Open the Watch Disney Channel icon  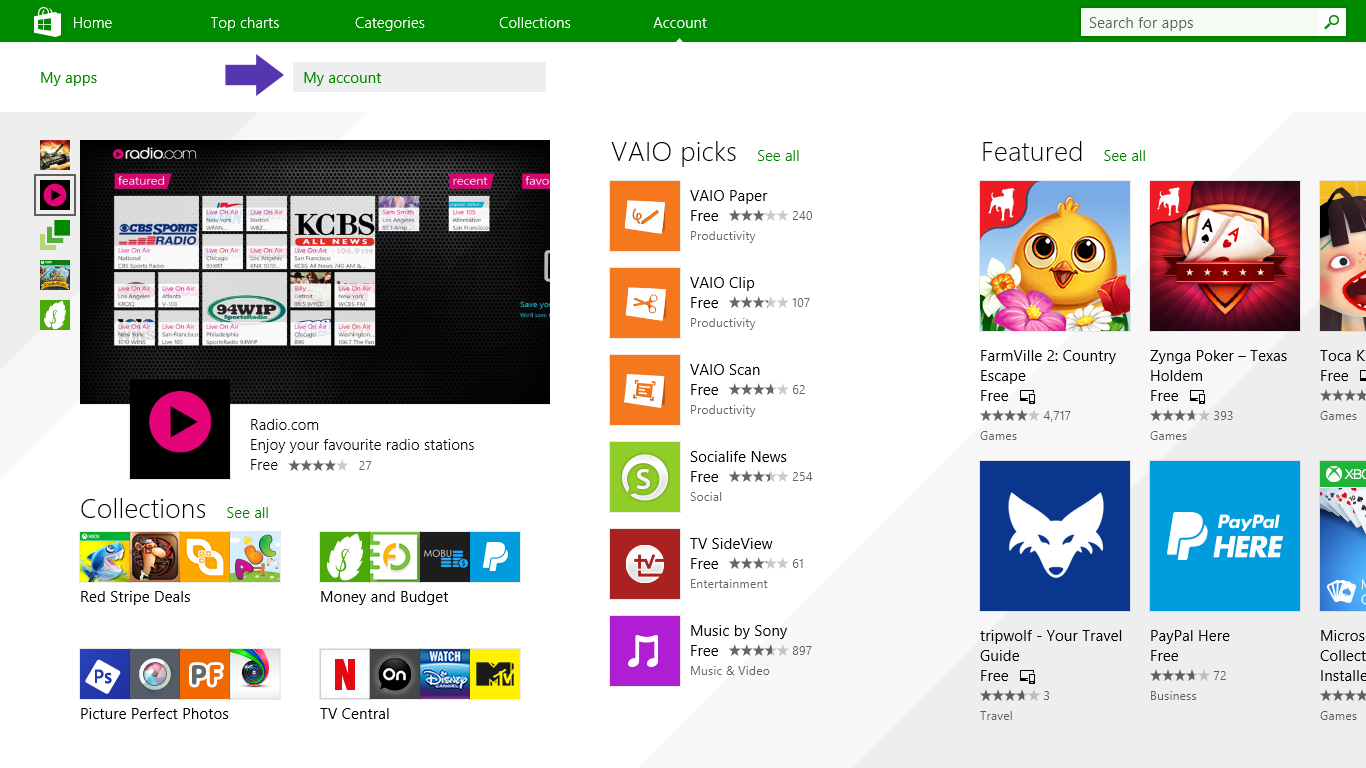(x=445, y=674)
